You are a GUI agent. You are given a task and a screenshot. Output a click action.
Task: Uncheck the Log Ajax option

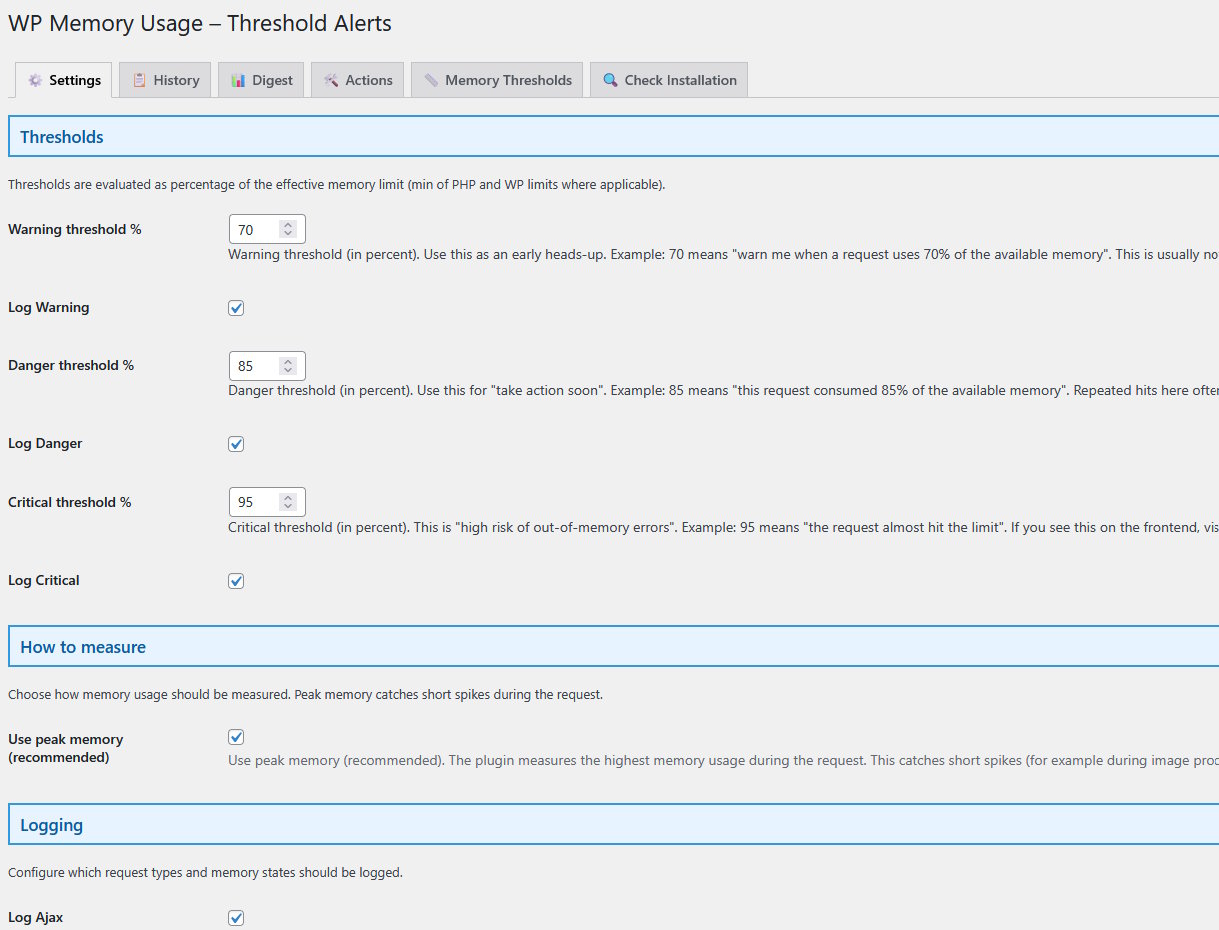point(236,918)
